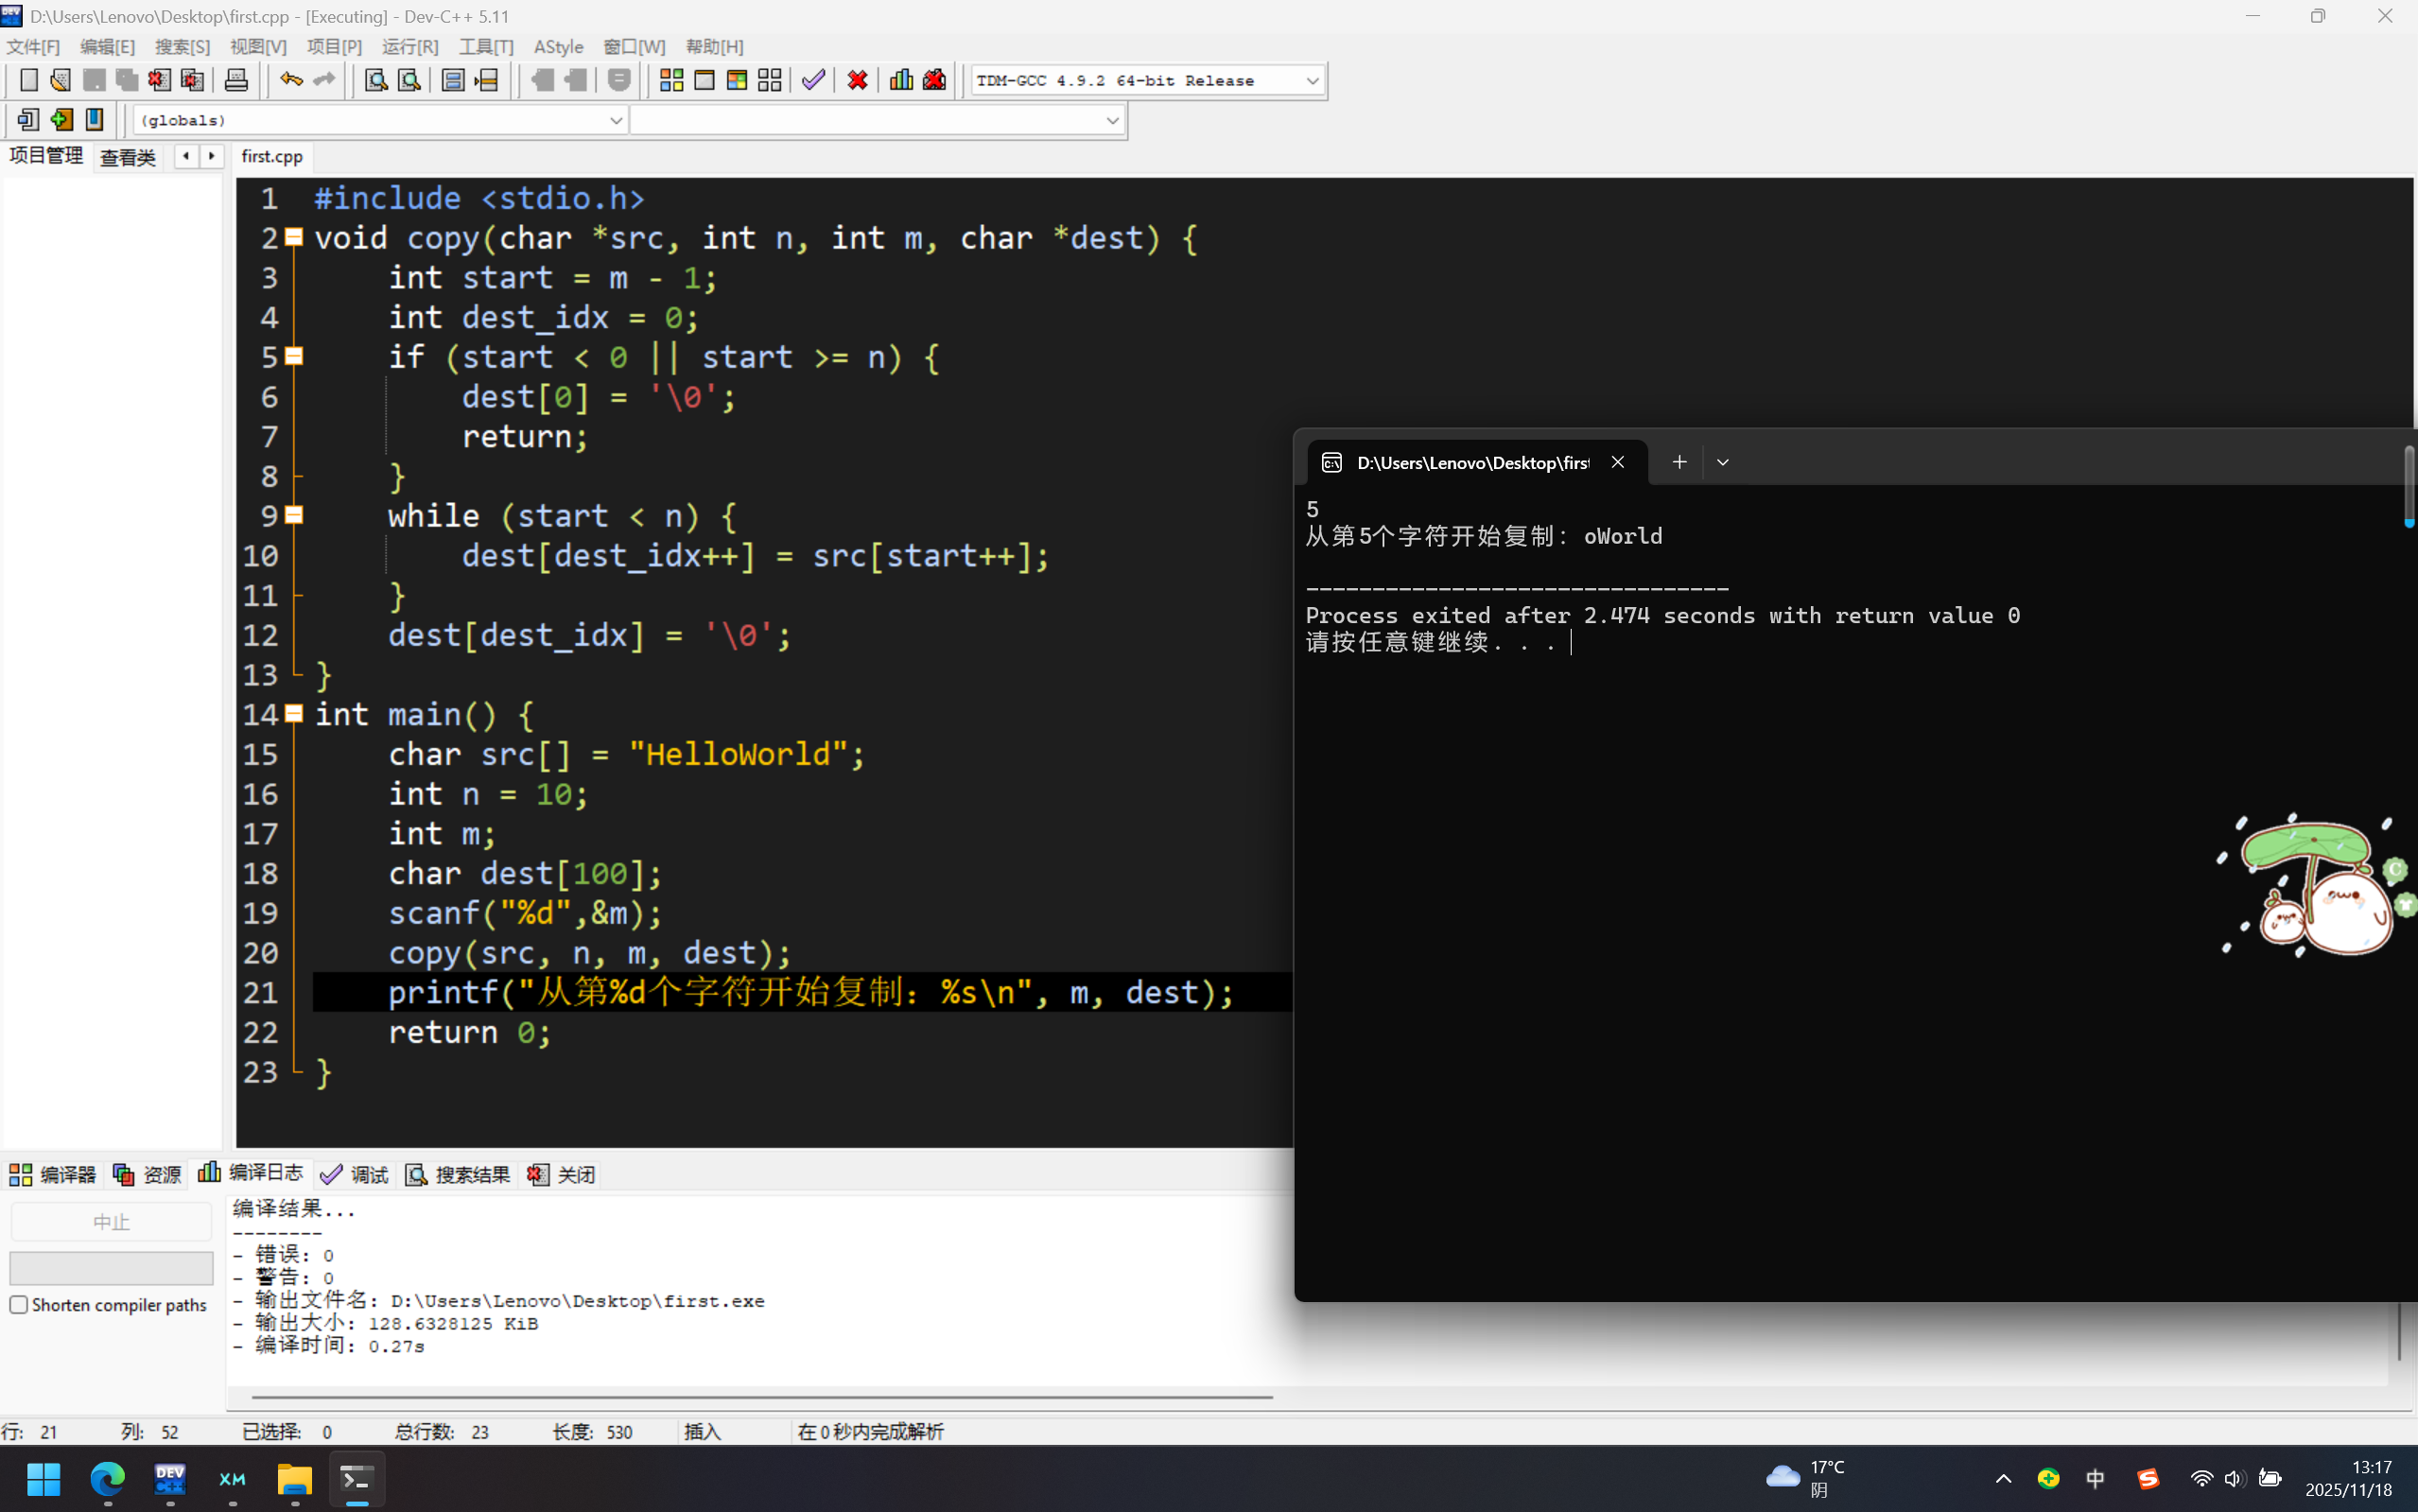The image size is (2418, 1512).
Task: Click the purple checkmark Debug icon
Action: point(813,80)
